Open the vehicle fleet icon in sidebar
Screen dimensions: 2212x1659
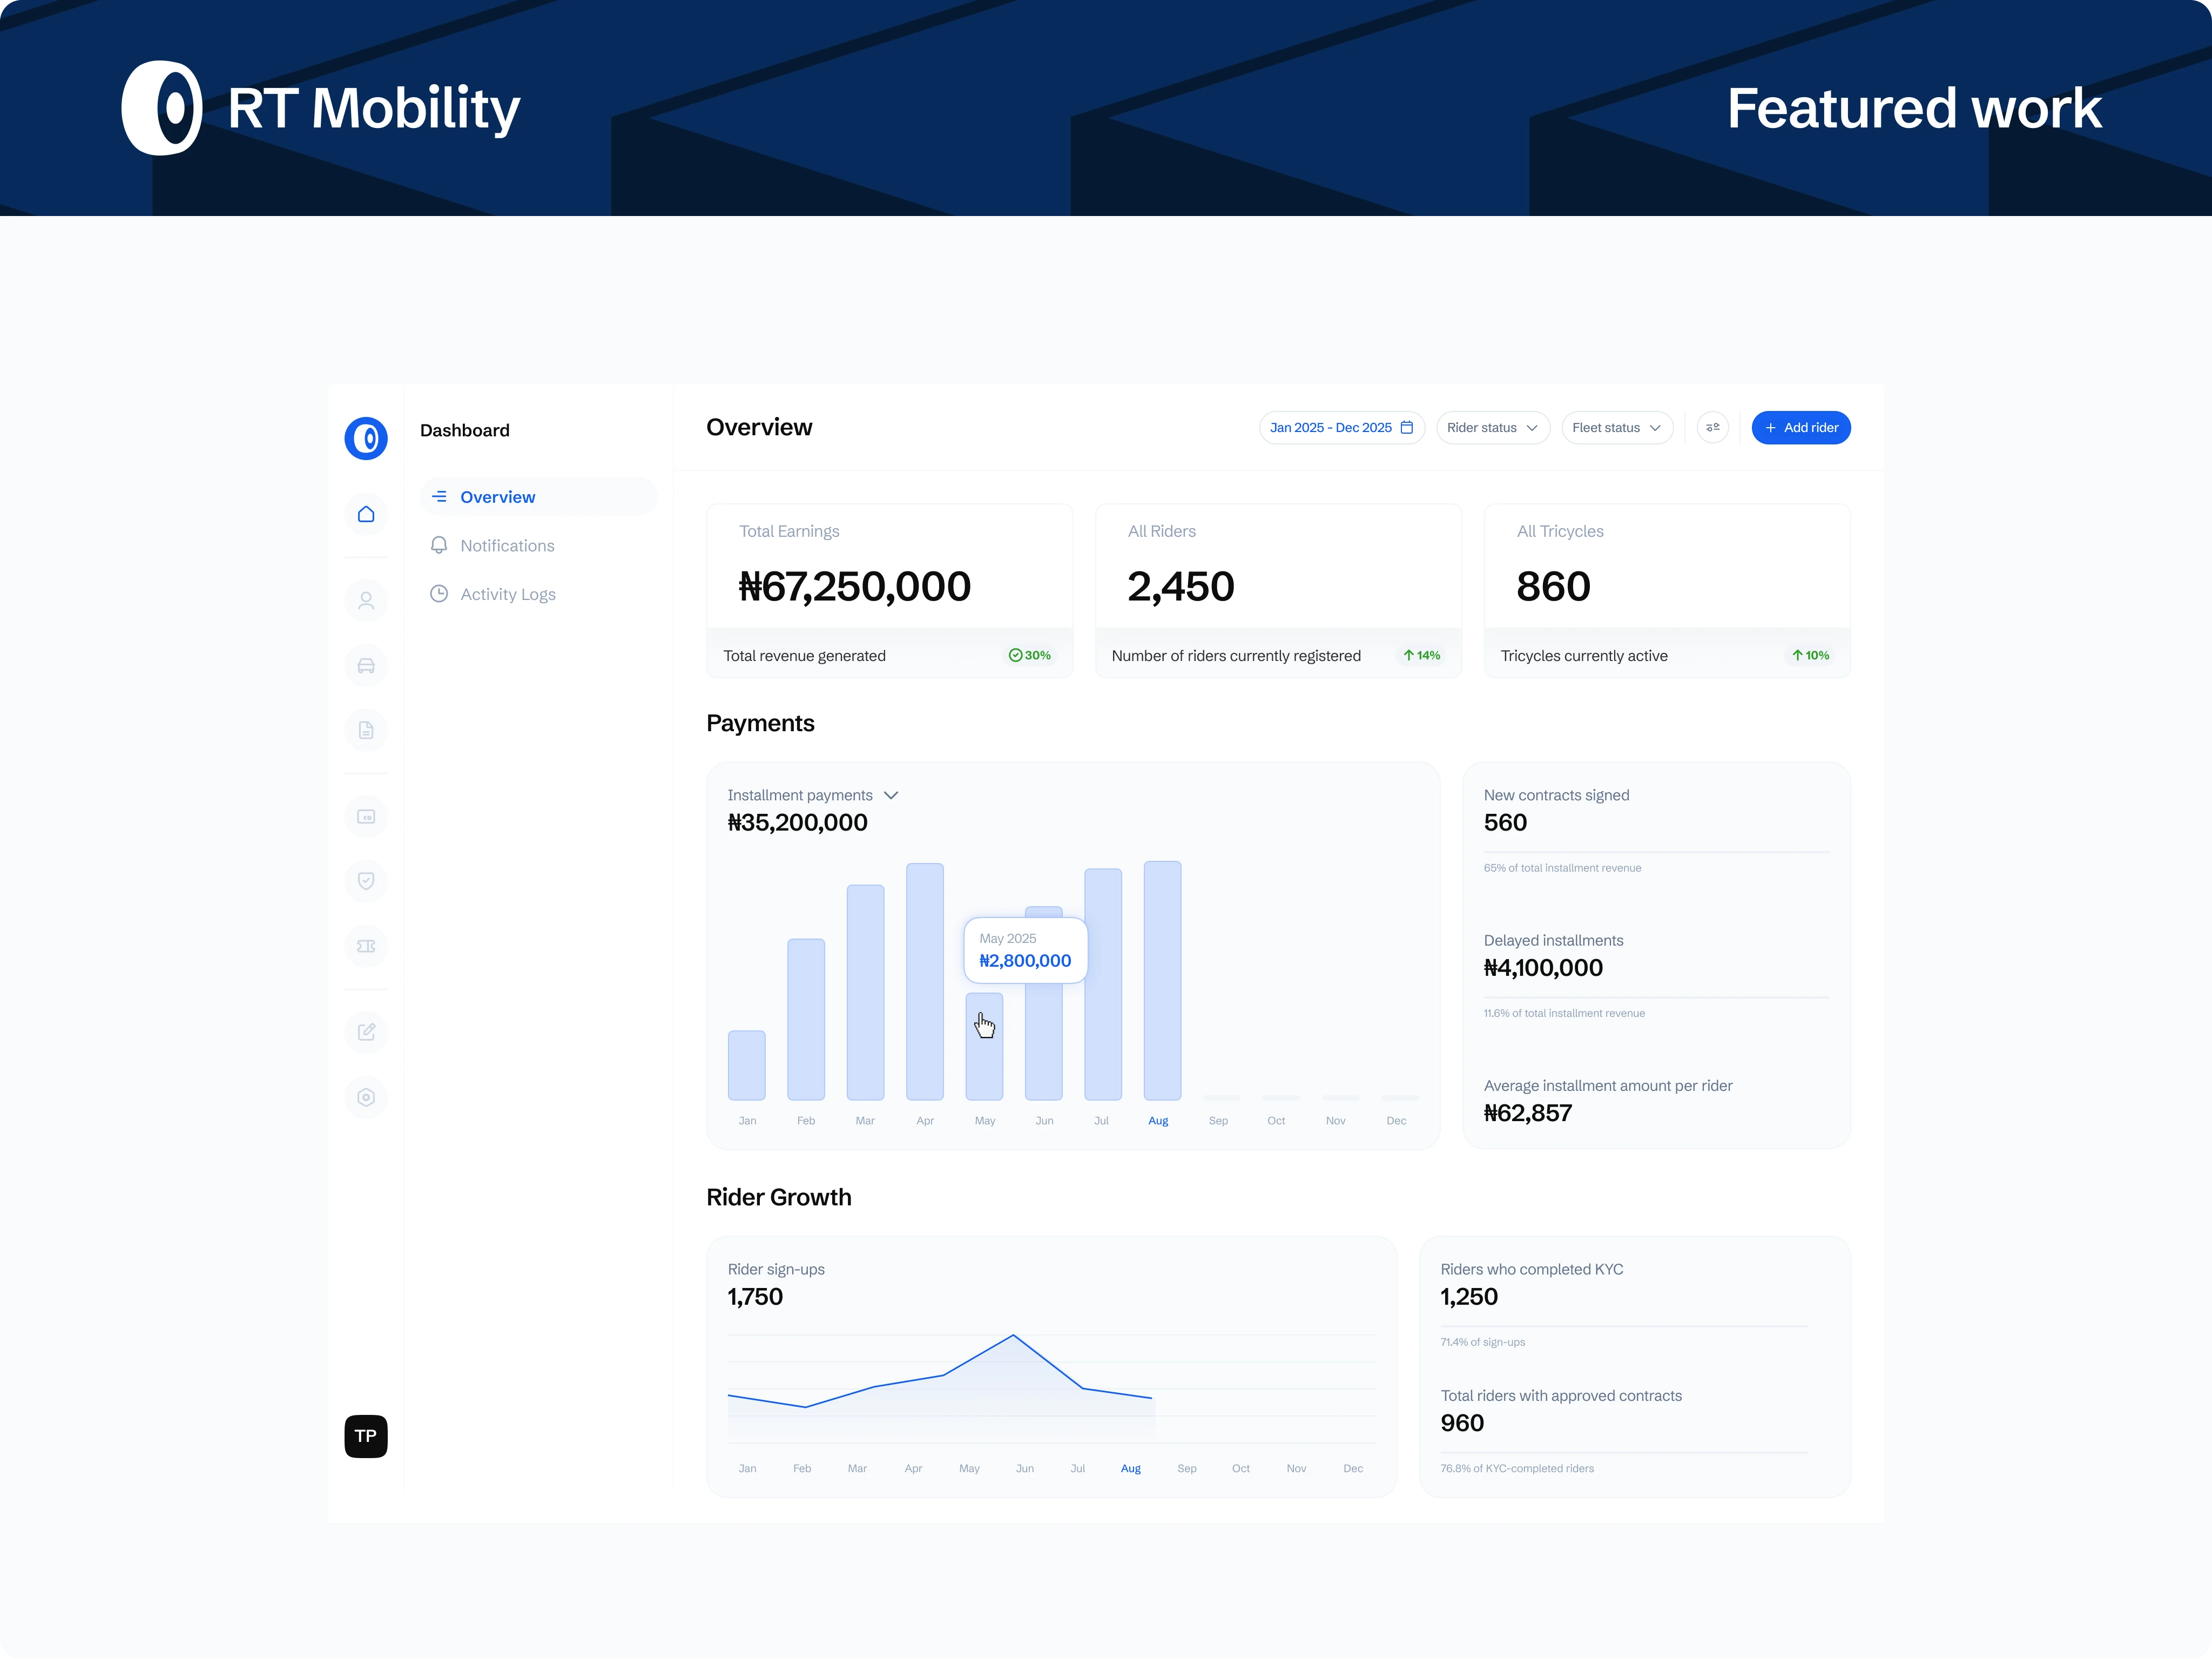tap(366, 666)
